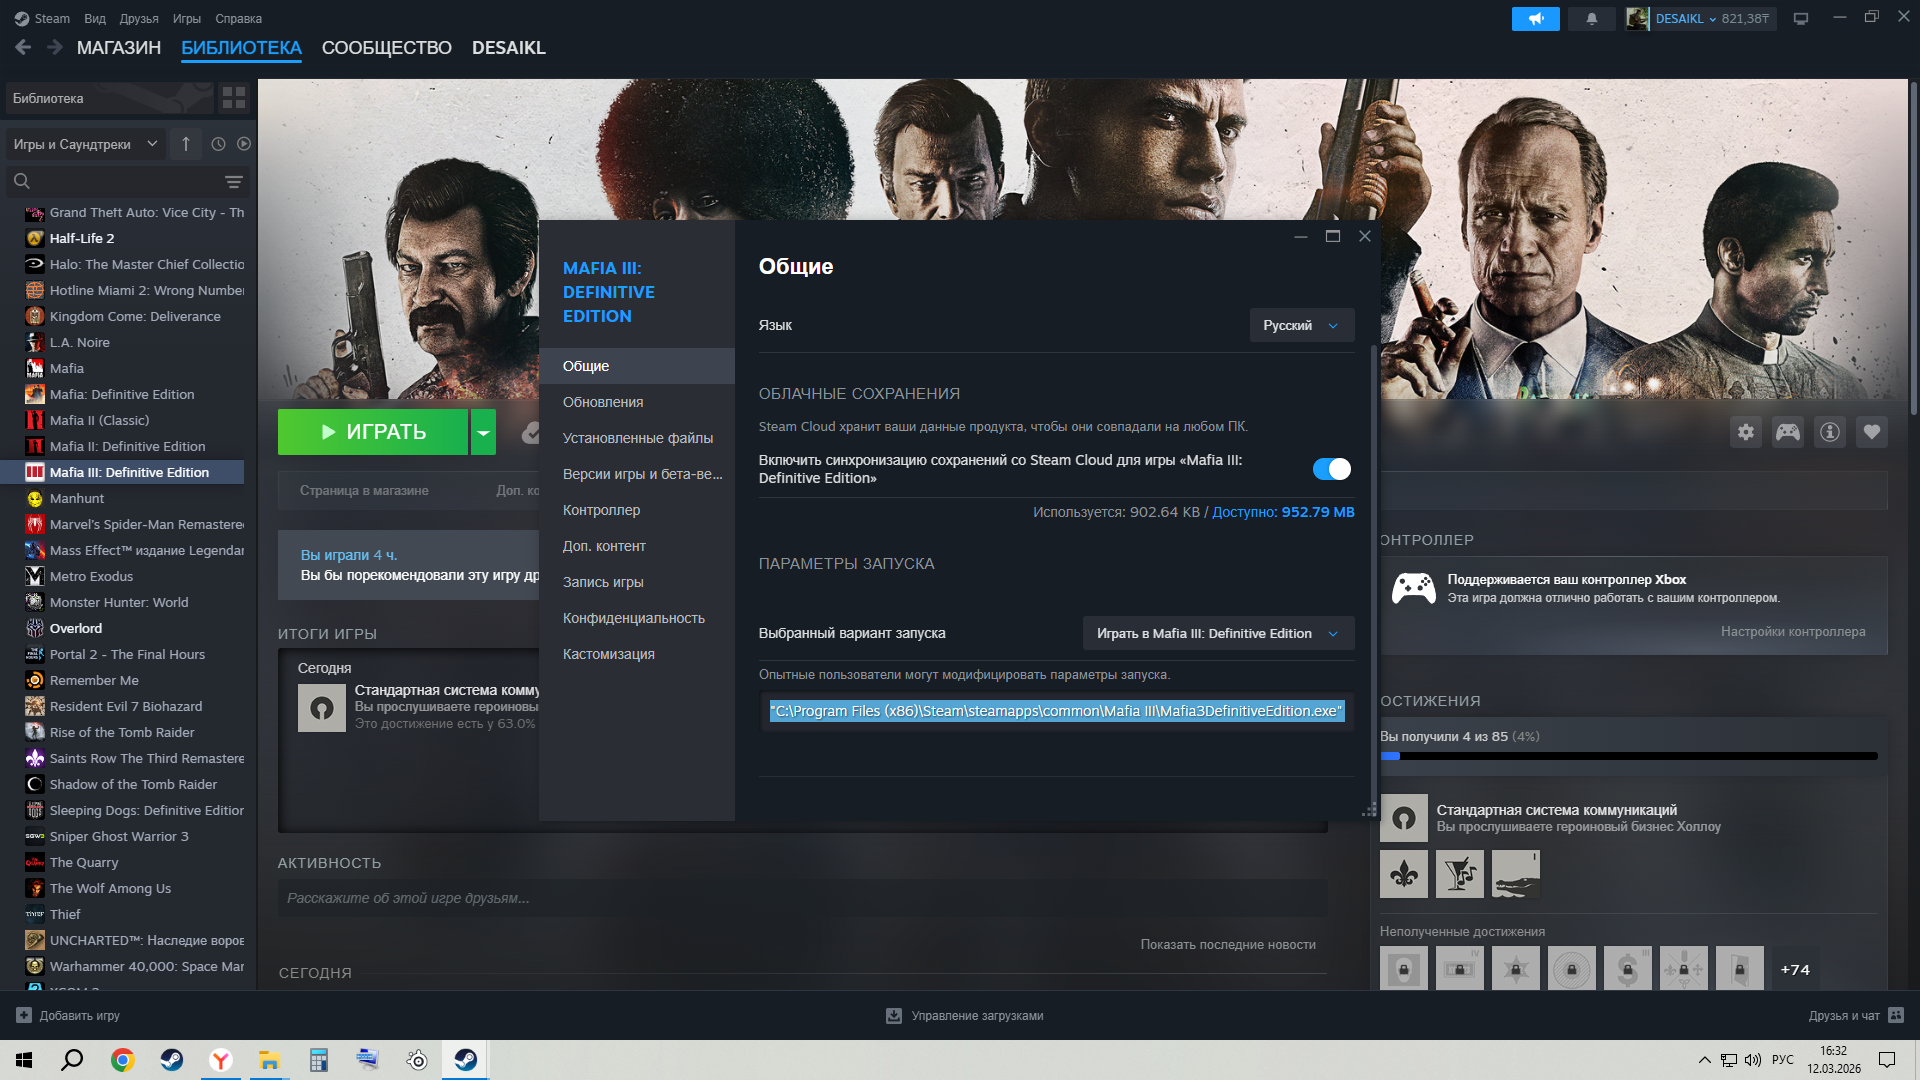Open Windows taskbar search

click(72, 1060)
